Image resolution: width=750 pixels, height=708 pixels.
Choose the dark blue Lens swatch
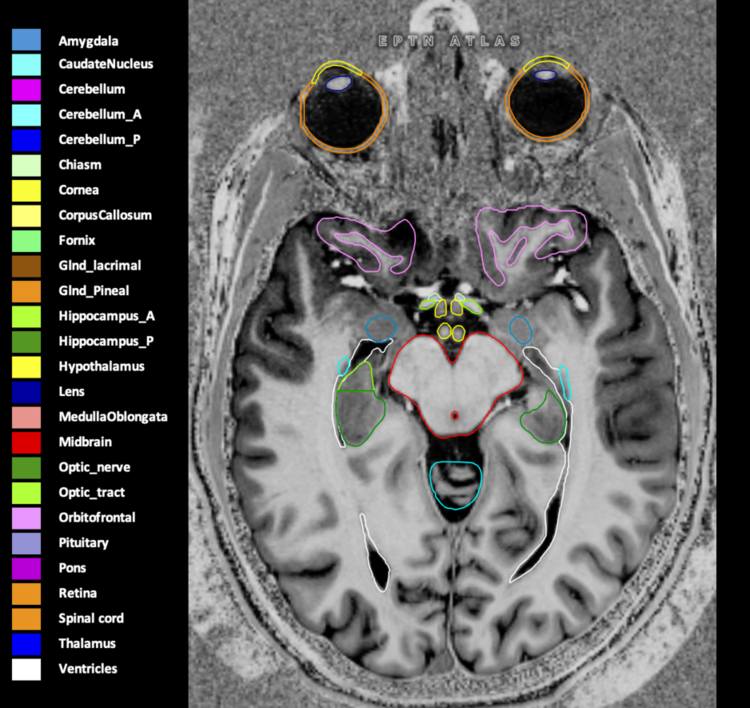(x=26, y=392)
